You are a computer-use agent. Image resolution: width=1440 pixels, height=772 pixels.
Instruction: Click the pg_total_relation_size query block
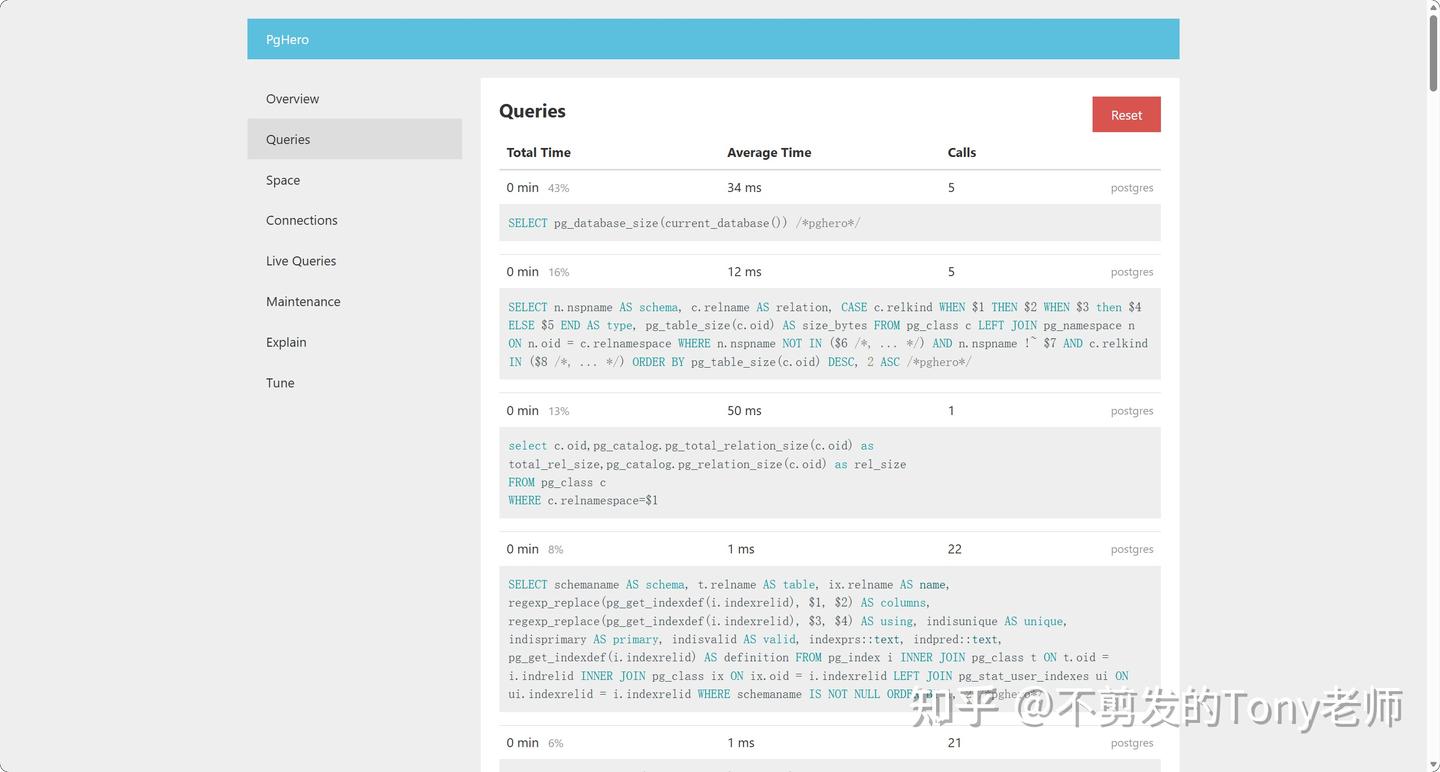tap(830, 473)
